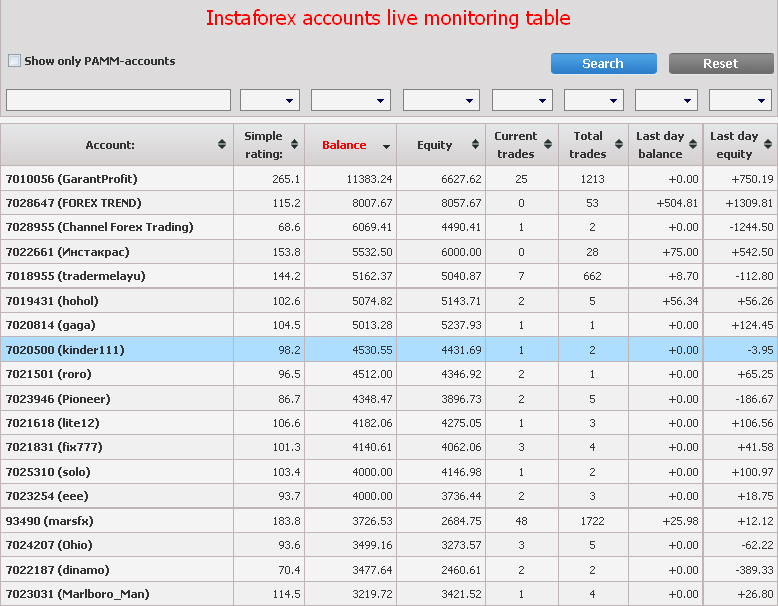
Task: Click sort arrows in Account column header
Action: (x=221, y=145)
